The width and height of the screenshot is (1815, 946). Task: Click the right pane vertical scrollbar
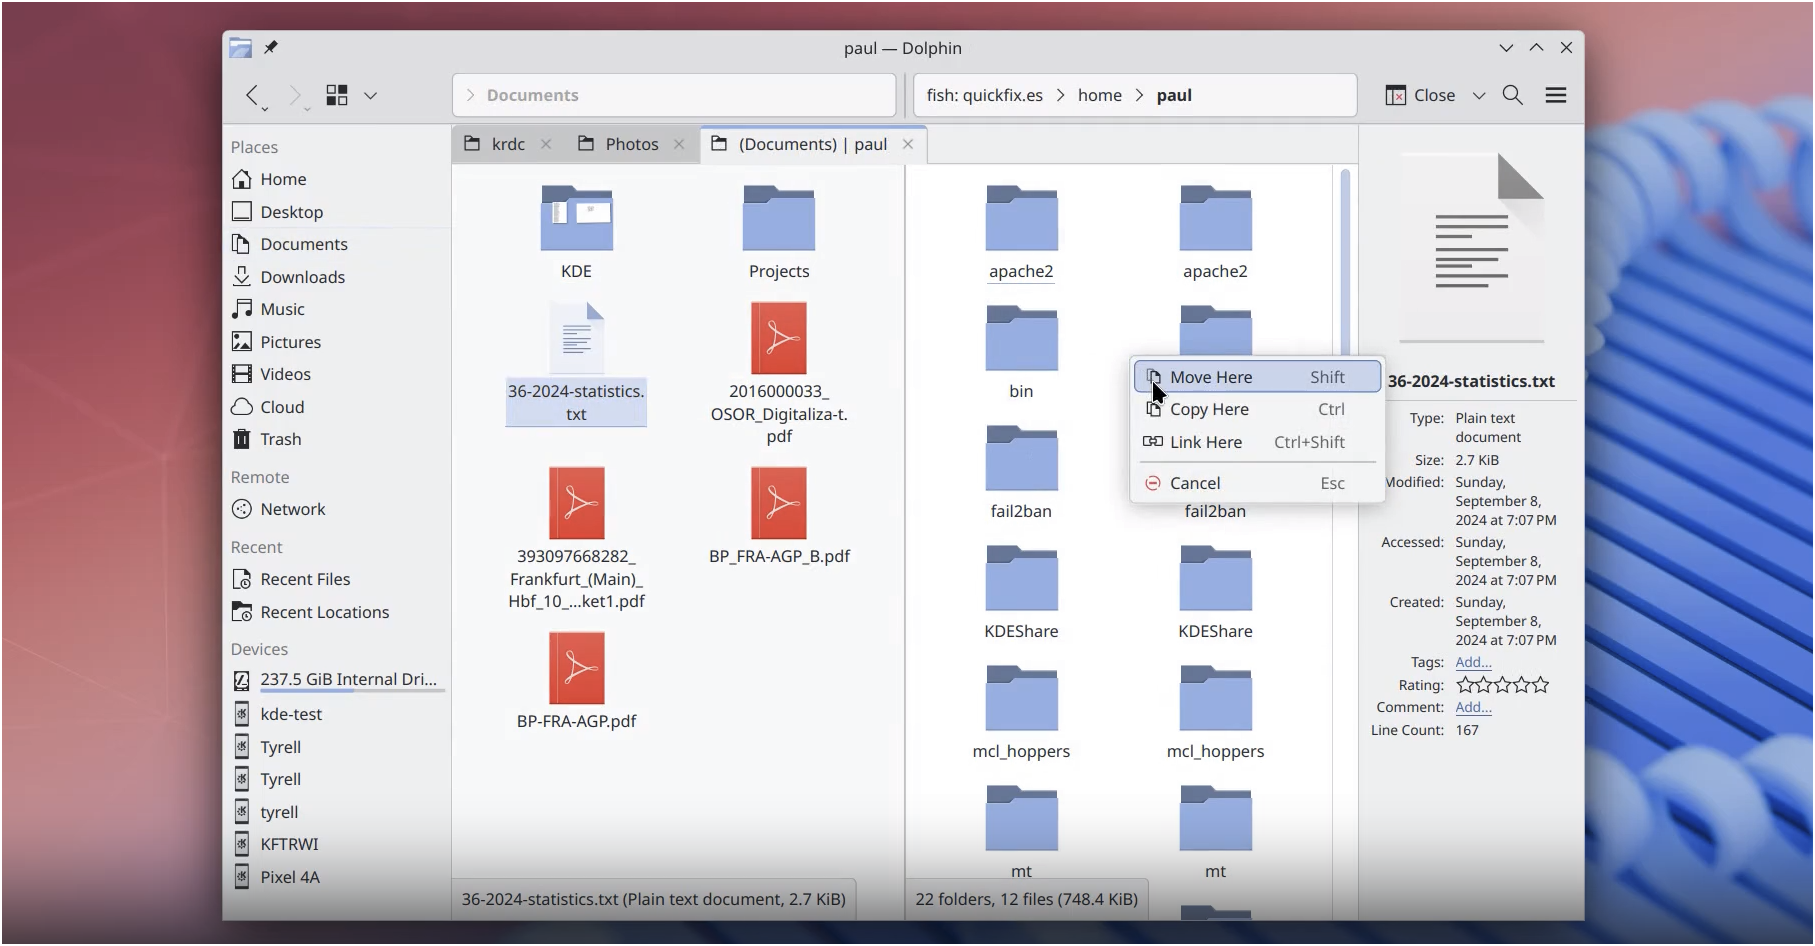click(1345, 262)
